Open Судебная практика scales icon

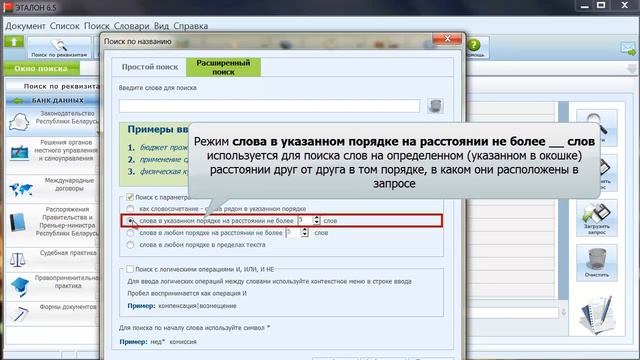18,259
